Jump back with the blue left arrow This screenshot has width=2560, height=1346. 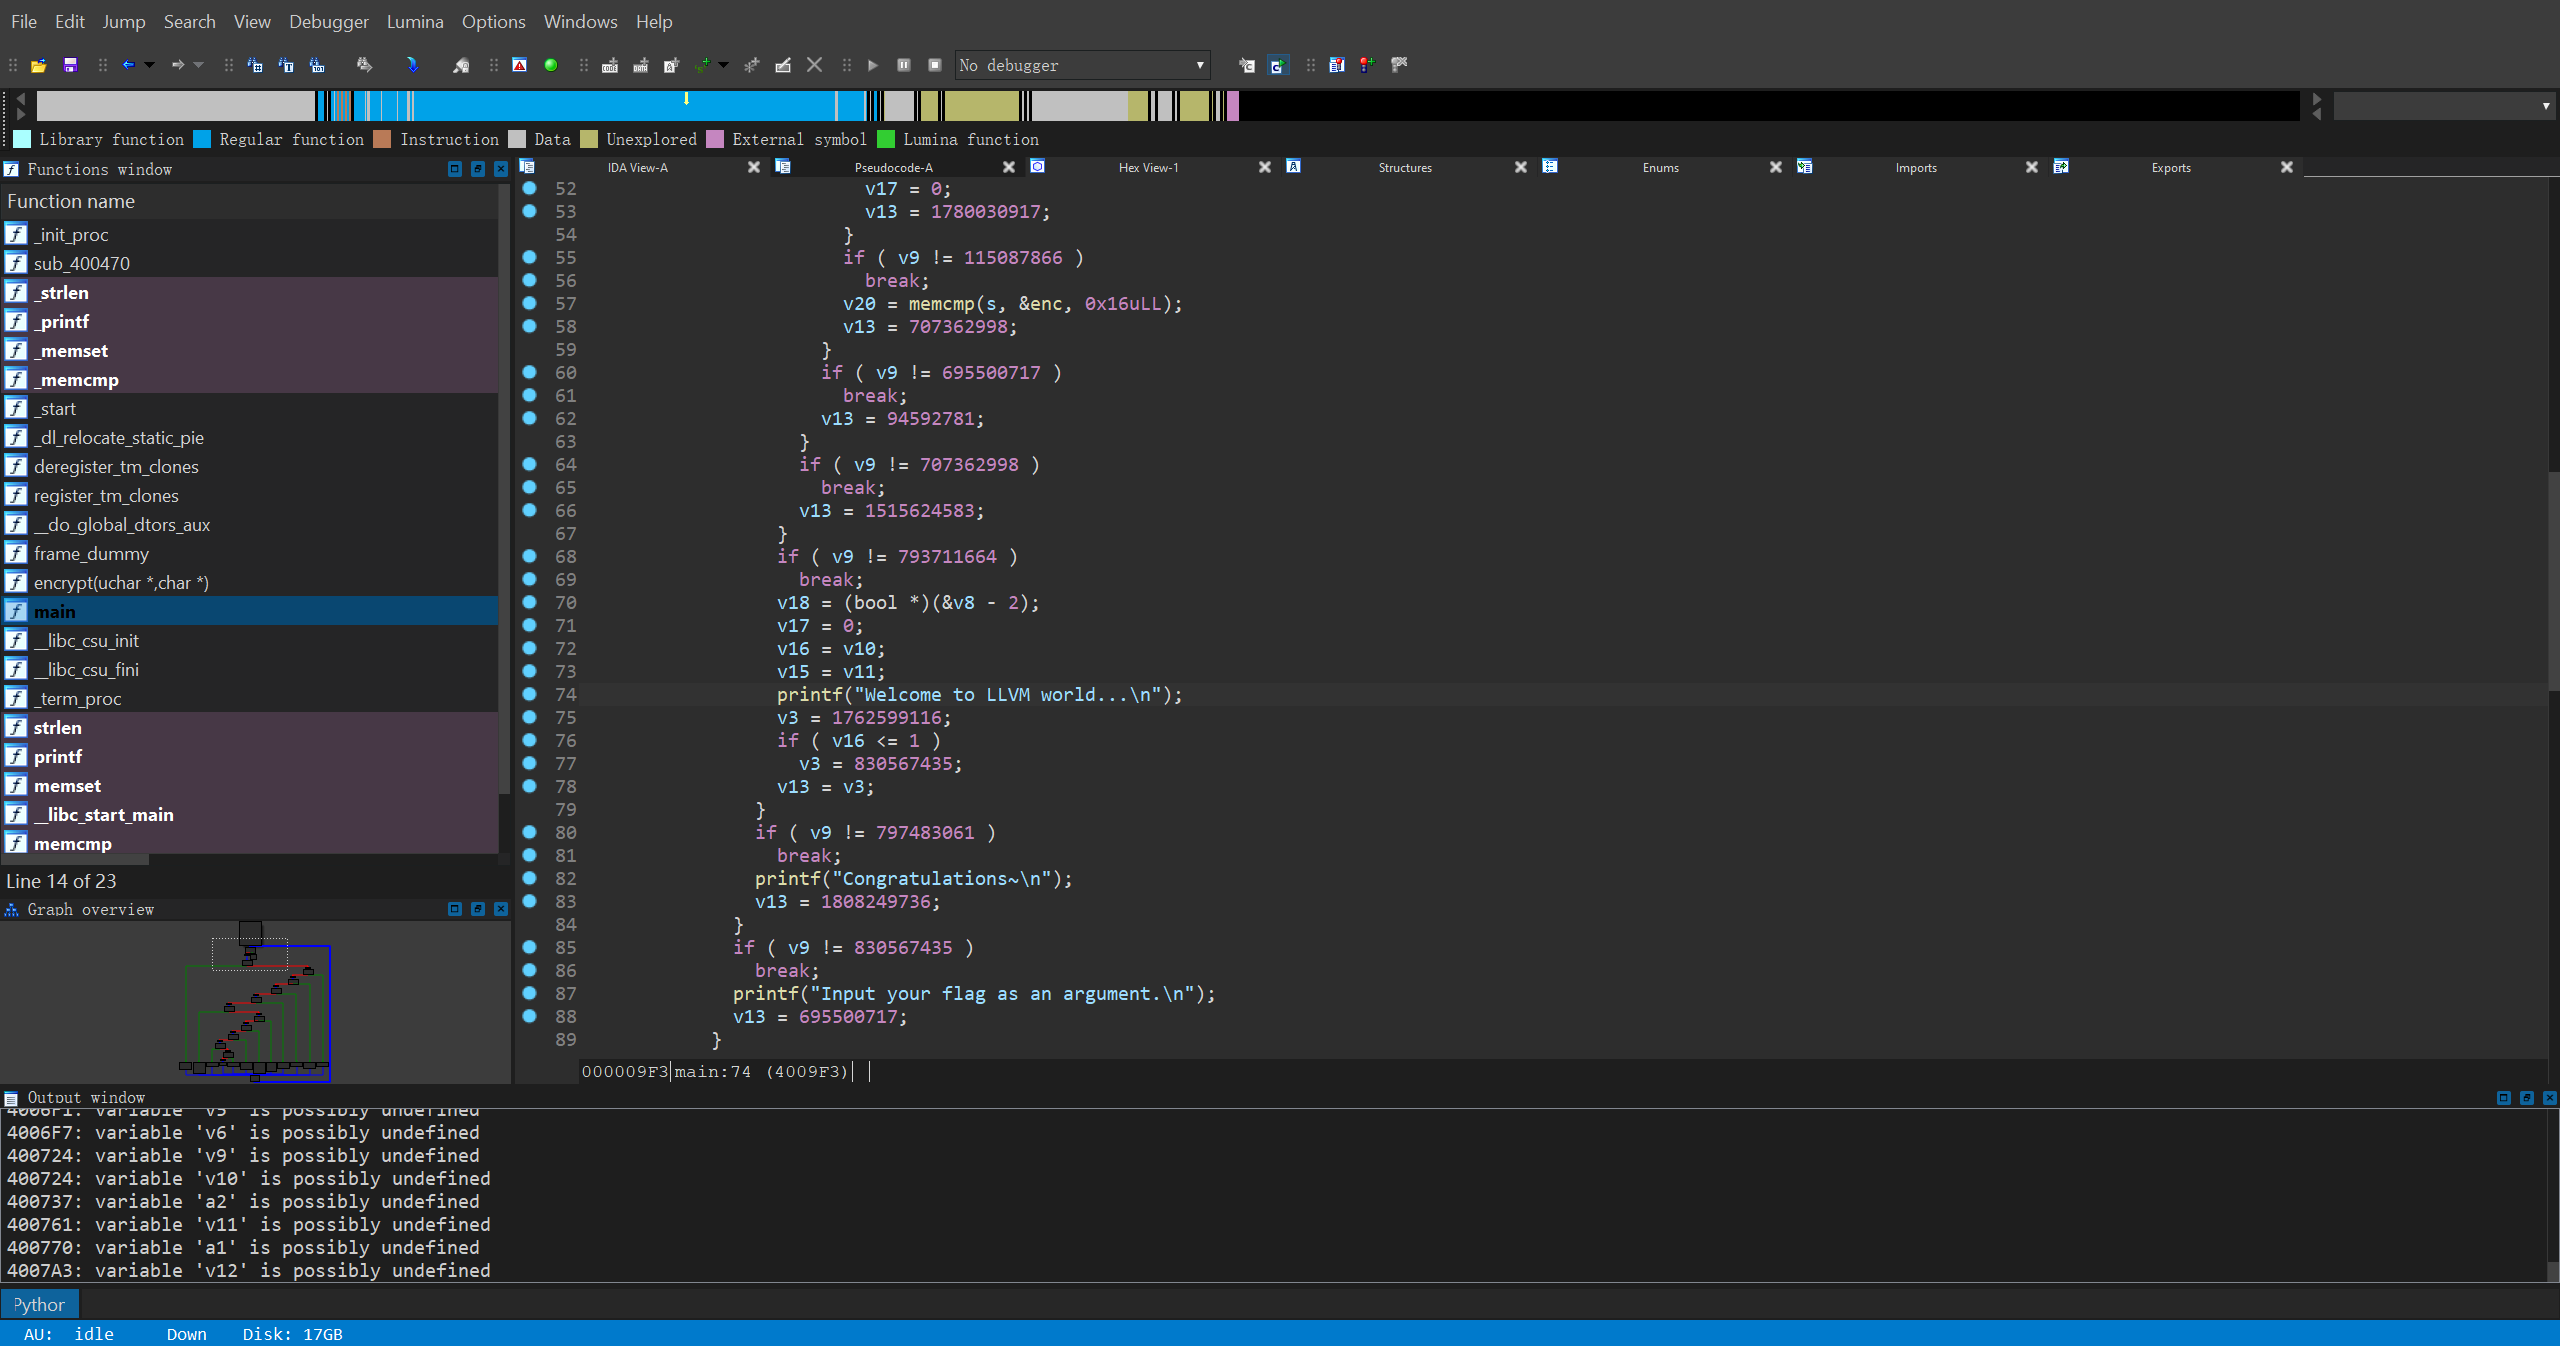(128, 65)
